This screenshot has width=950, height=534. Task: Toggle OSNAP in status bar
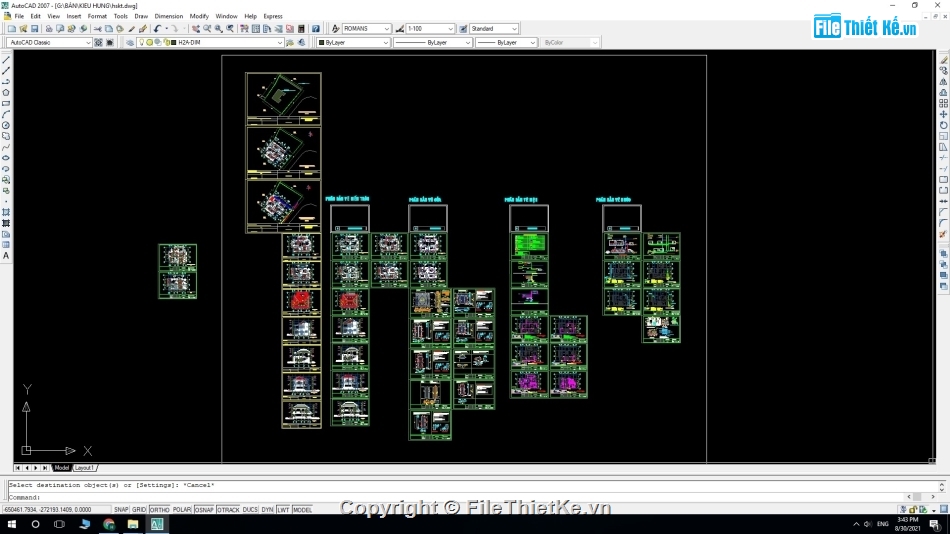coord(204,510)
